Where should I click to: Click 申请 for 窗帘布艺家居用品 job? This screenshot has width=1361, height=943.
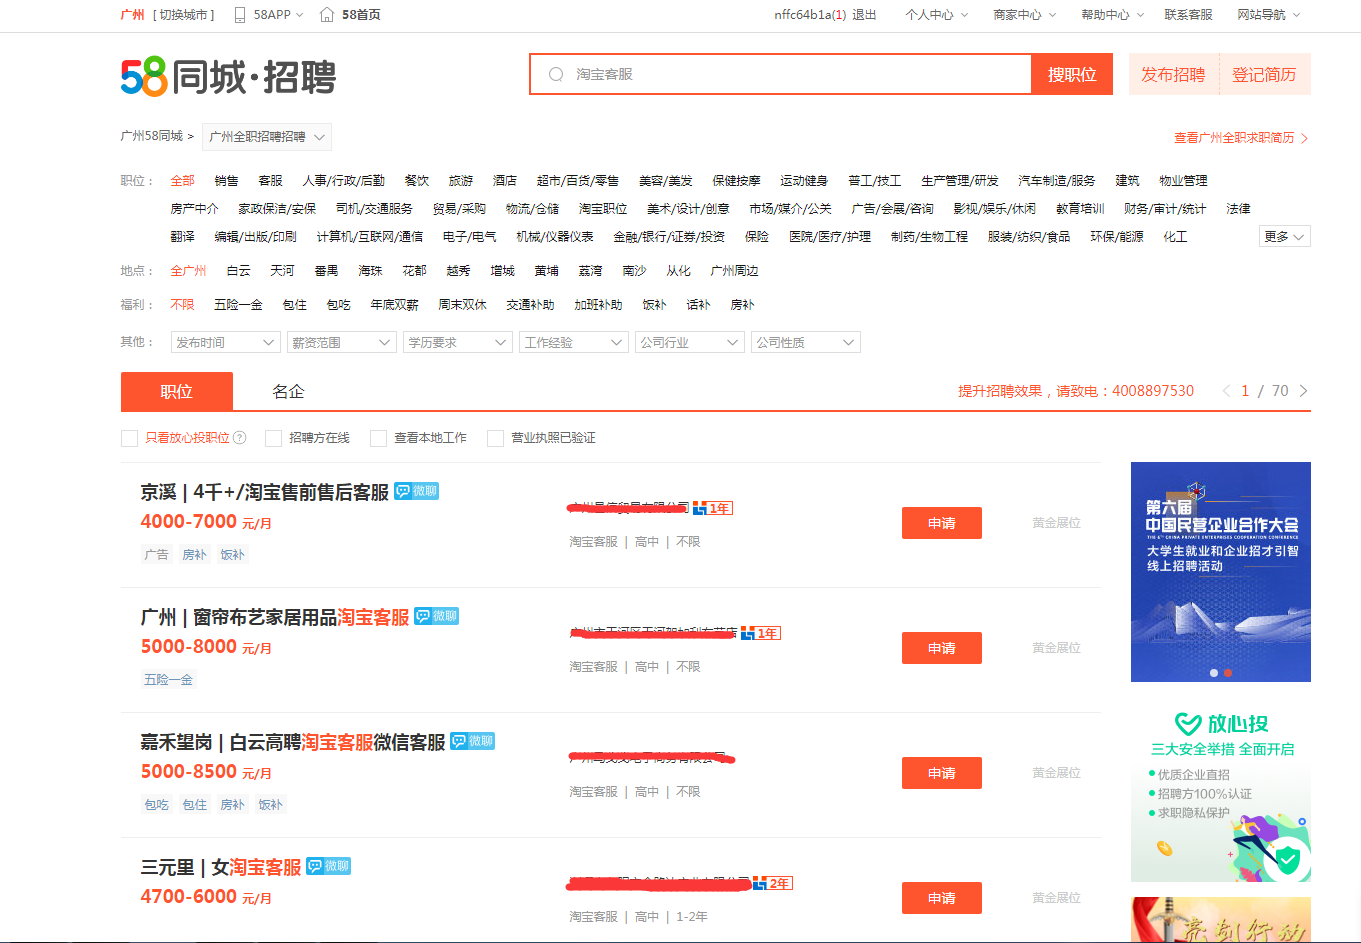[942, 648]
